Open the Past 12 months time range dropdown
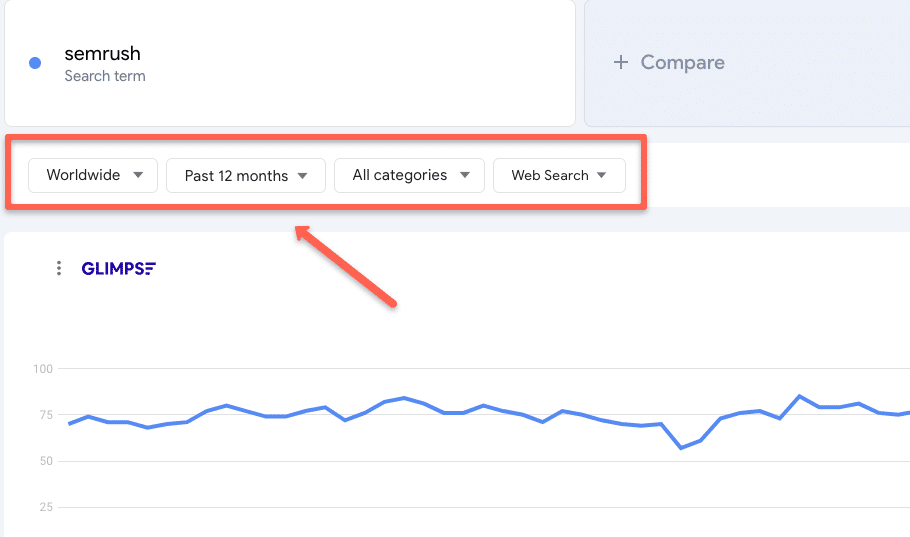This screenshot has height=537, width=910. [x=246, y=175]
